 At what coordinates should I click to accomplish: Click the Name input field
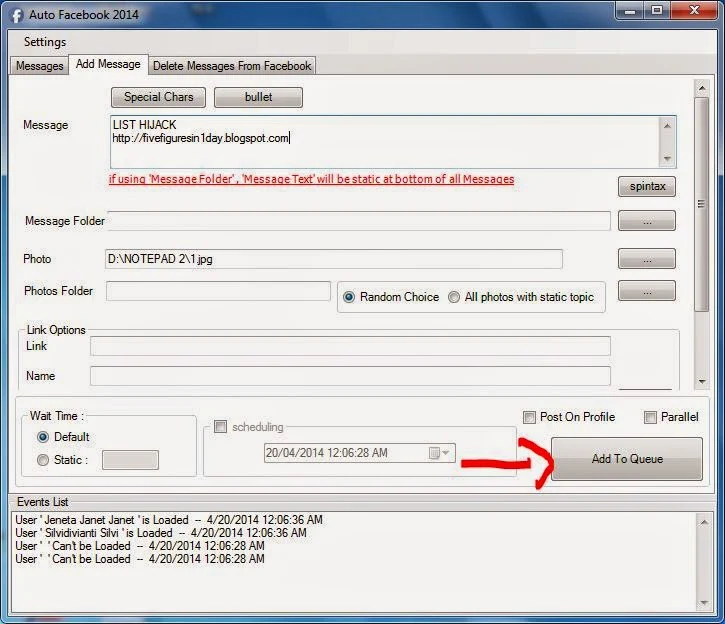pyautogui.click(x=350, y=376)
